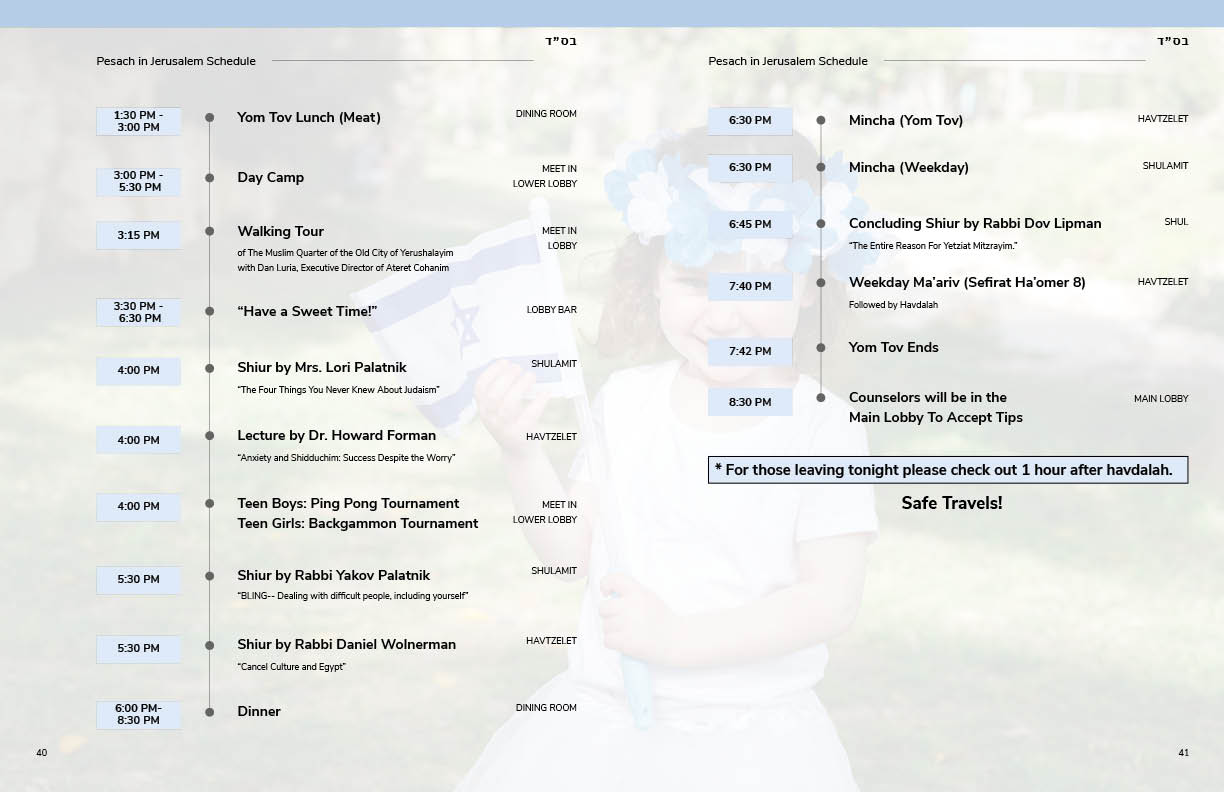
Task: Click the "8:30 PM" time box
Action: tap(750, 402)
